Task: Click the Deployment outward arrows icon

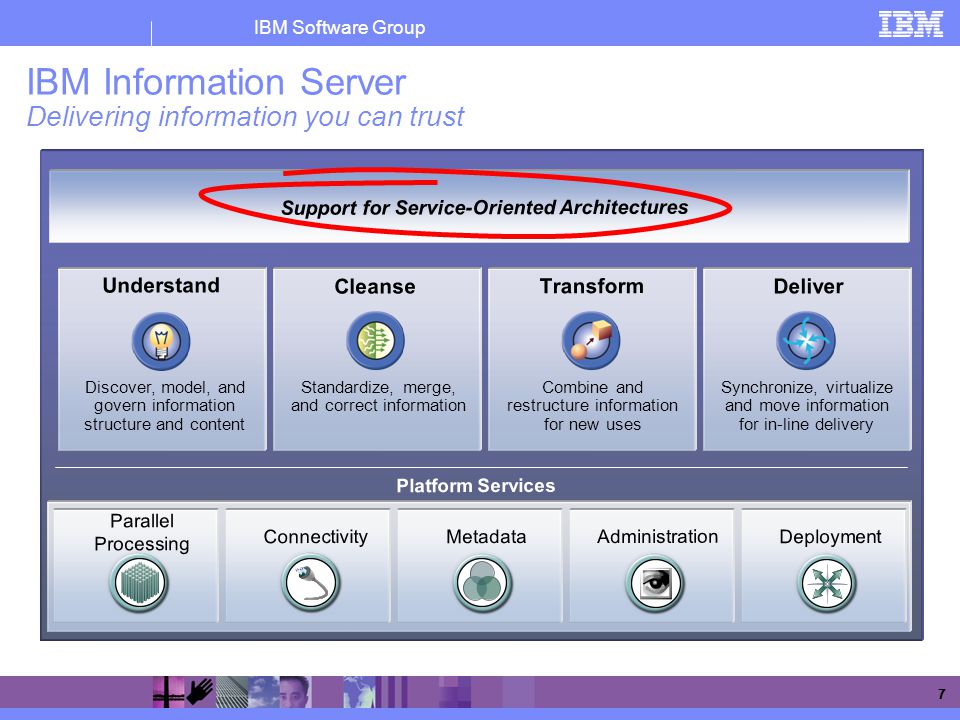Action: point(827,583)
